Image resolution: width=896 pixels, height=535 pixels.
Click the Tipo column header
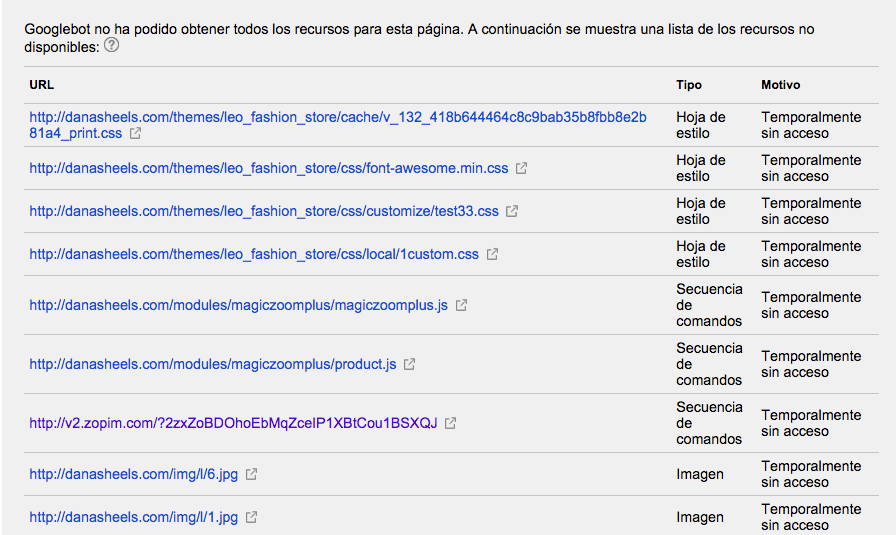pos(689,85)
